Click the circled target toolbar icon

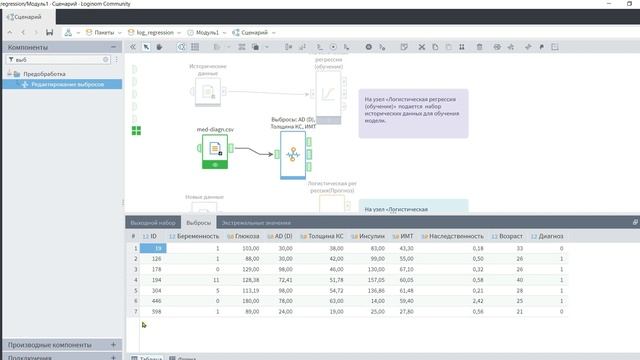[x=333, y=47]
